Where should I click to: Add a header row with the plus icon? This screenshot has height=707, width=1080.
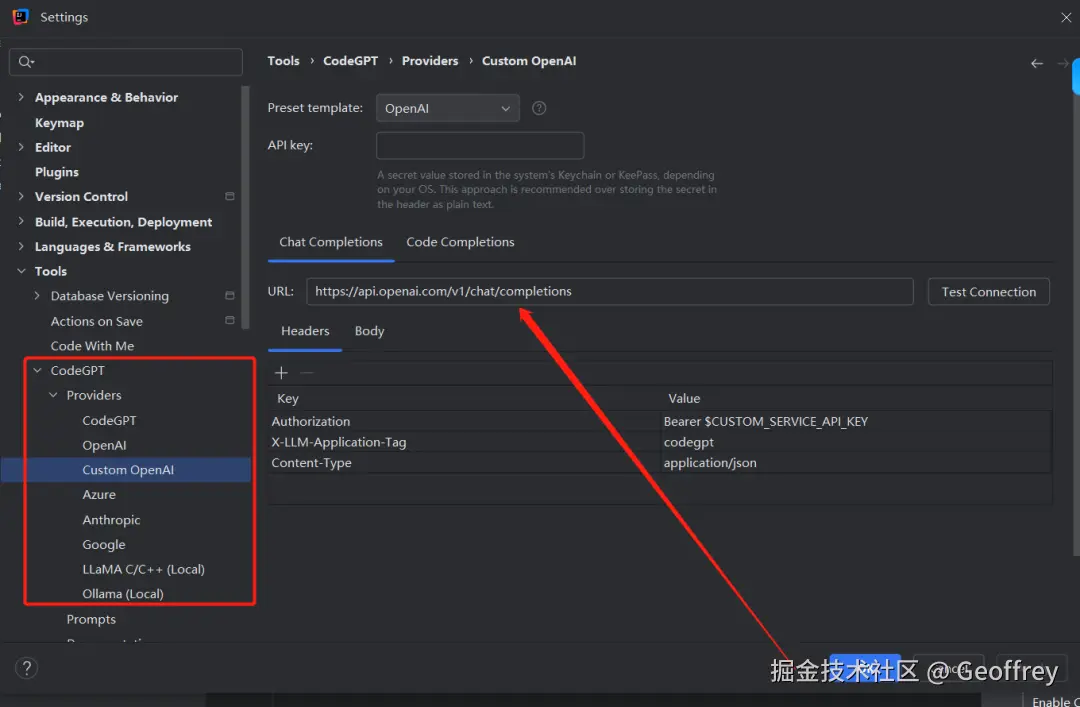(281, 373)
